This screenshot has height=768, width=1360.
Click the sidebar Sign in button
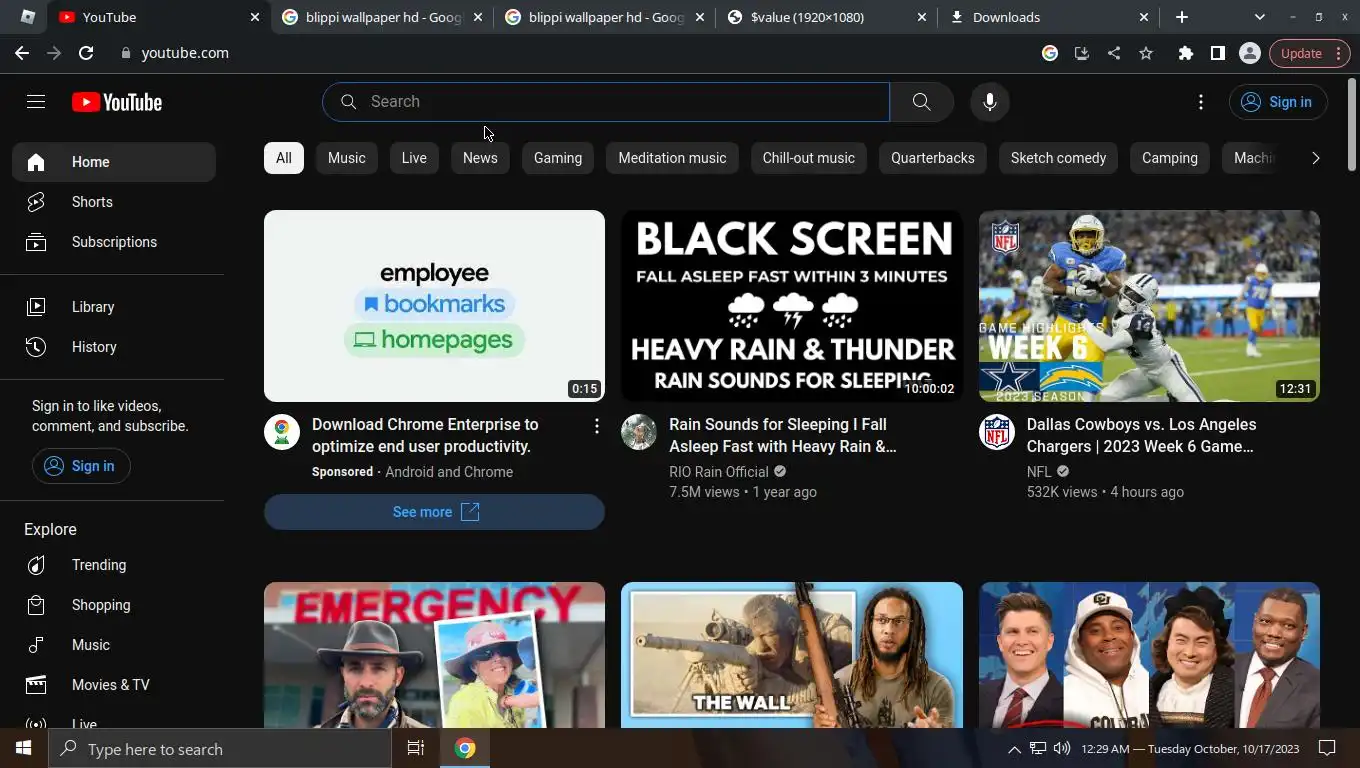(x=81, y=466)
